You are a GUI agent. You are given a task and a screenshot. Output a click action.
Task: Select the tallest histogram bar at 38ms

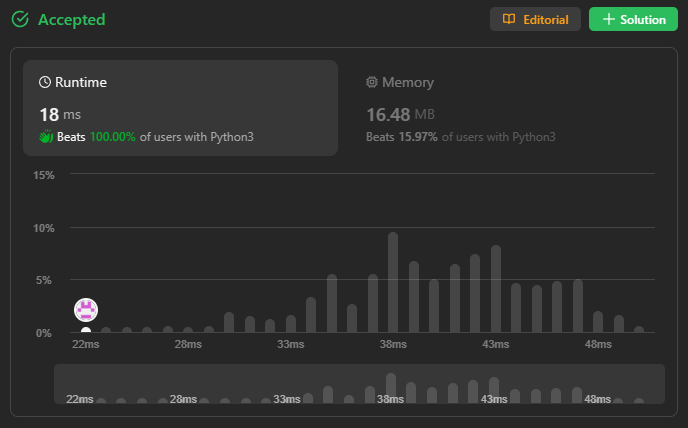[393, 282]
